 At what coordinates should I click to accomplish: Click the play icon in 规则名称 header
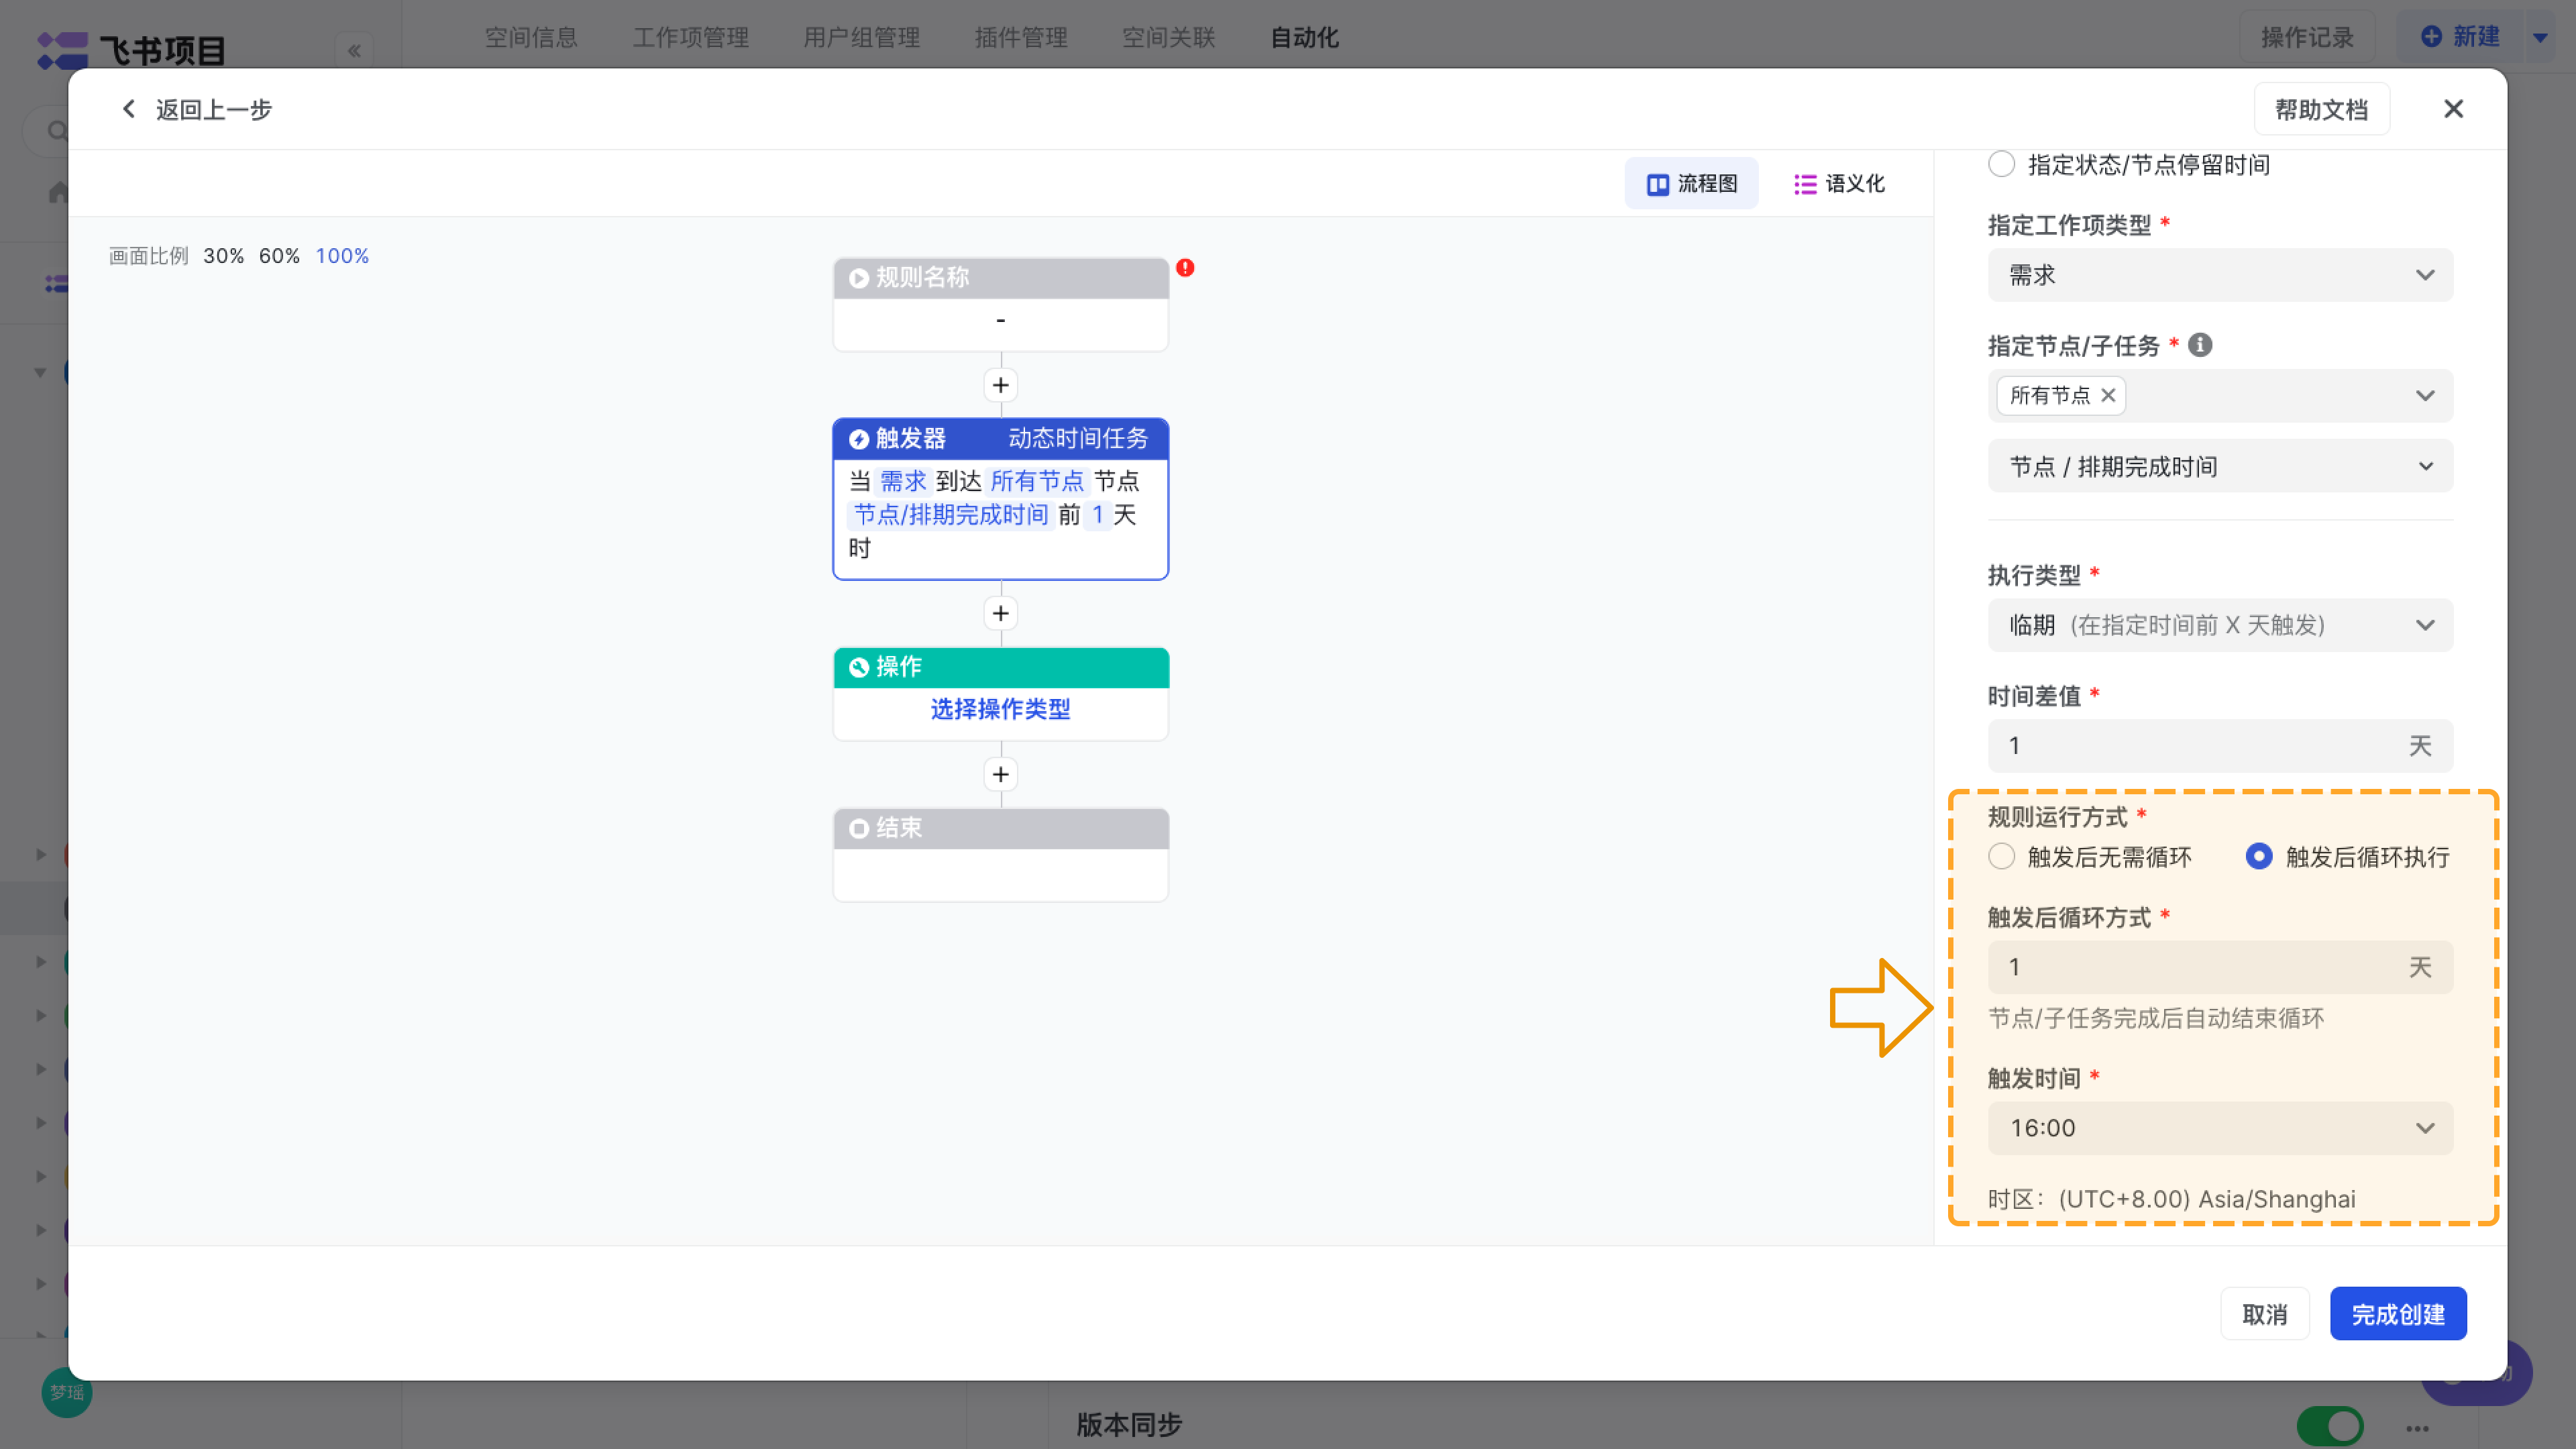[x=858, y=278]
